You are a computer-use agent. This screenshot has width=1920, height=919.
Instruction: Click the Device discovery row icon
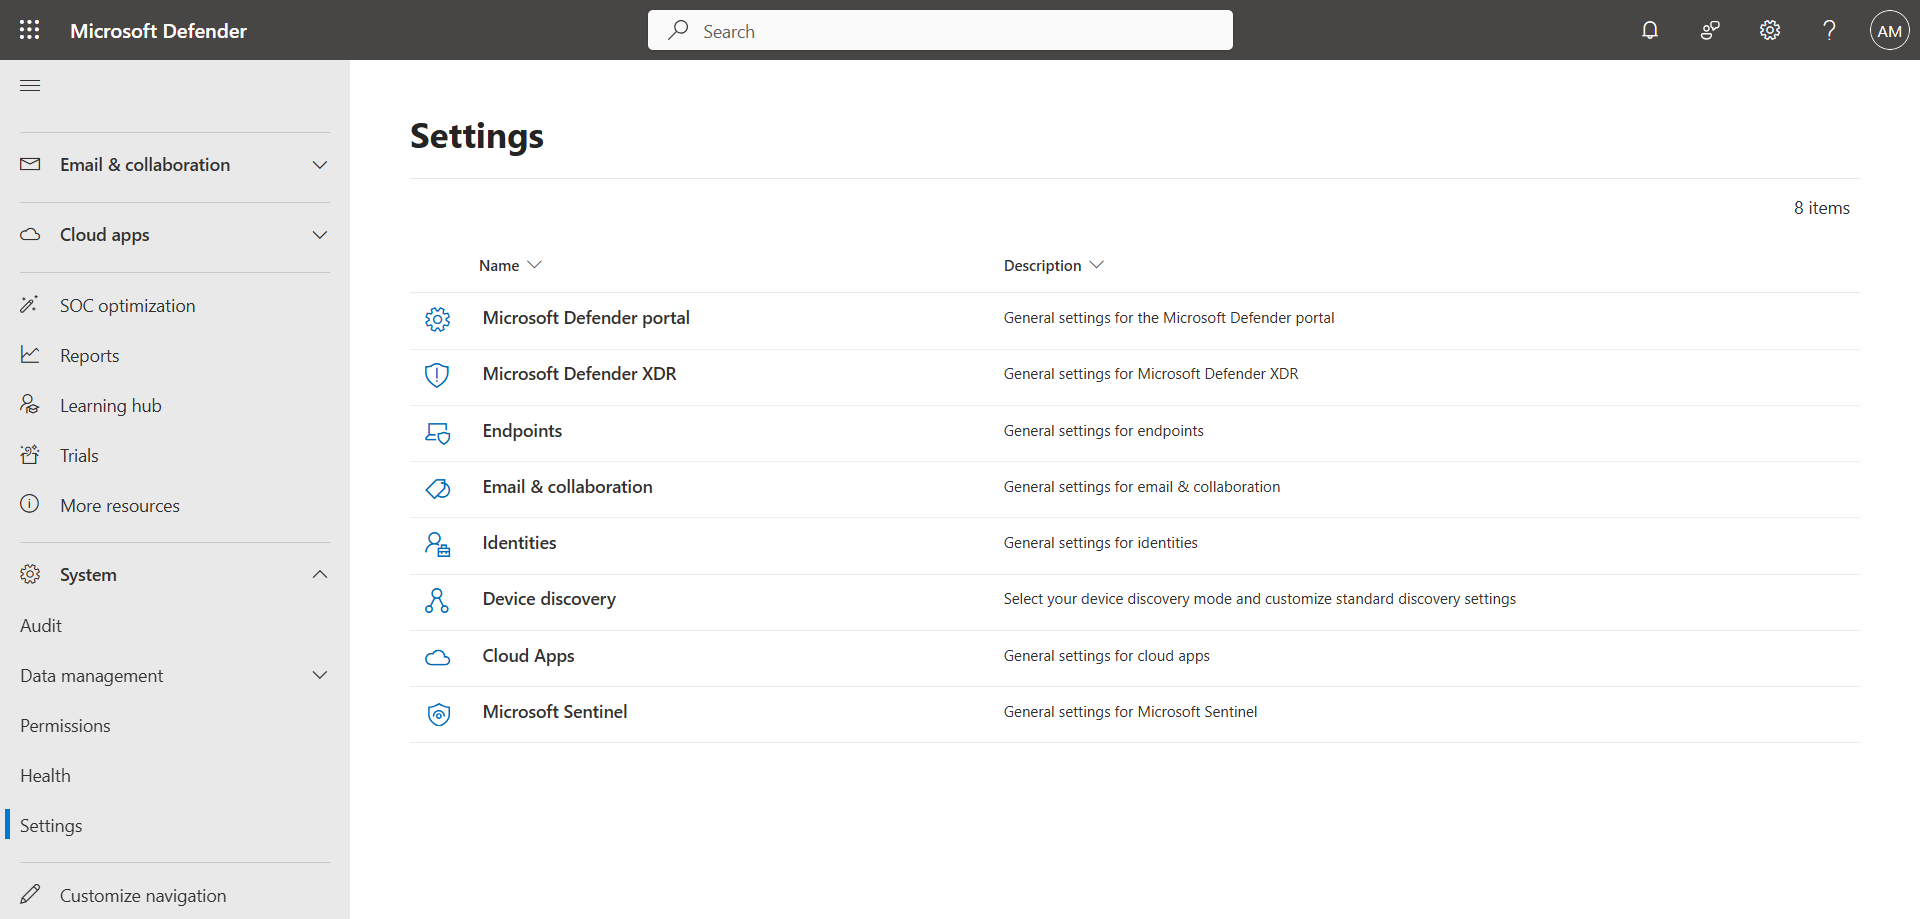[x=437, y=600]
